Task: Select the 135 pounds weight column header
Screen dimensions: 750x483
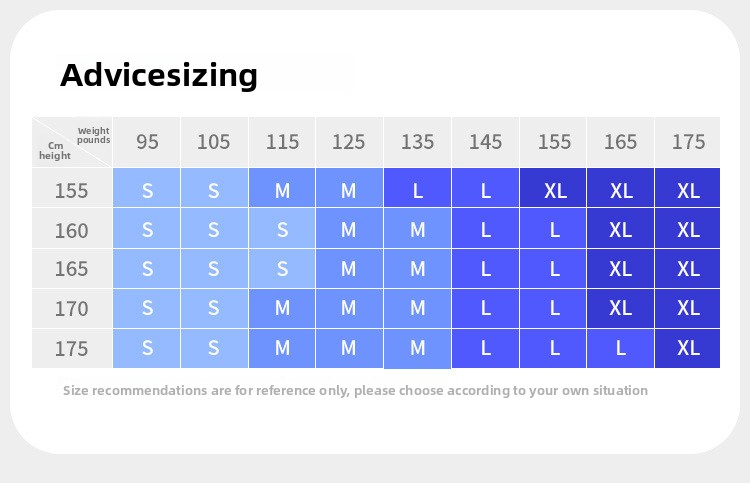Action: pos(417,142)
